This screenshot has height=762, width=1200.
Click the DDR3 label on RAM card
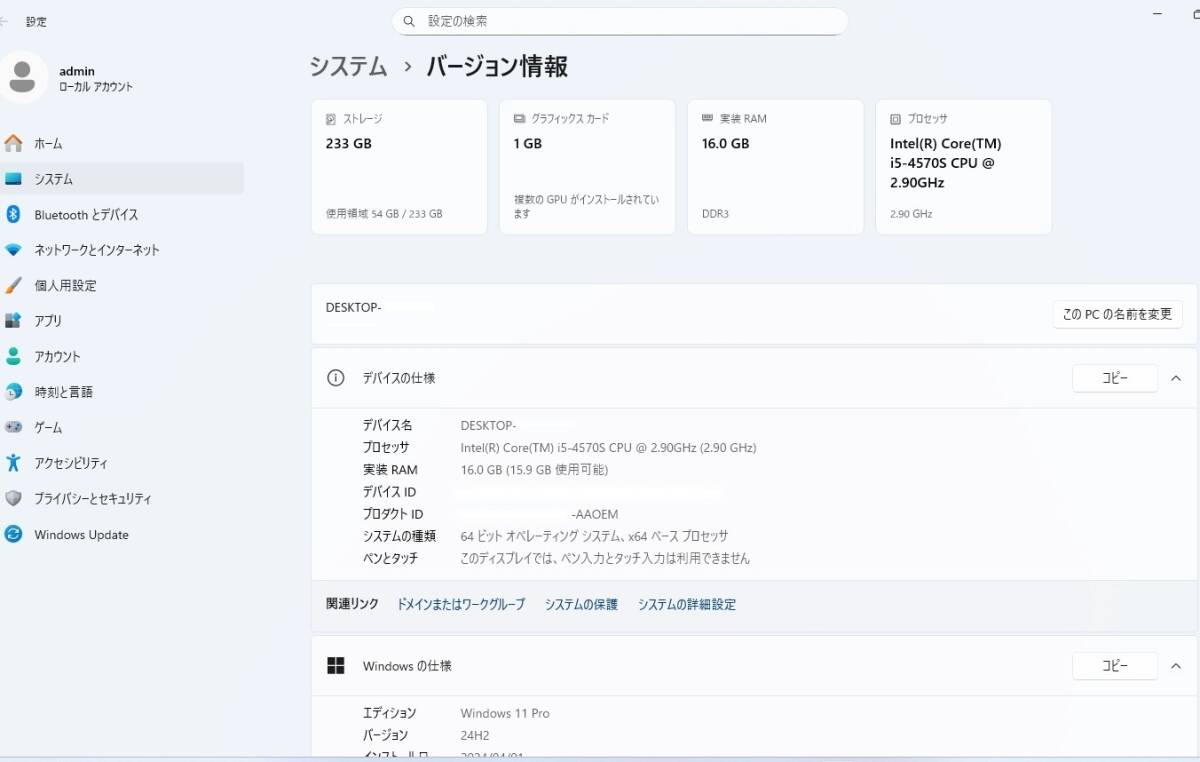tap(715, 214)
